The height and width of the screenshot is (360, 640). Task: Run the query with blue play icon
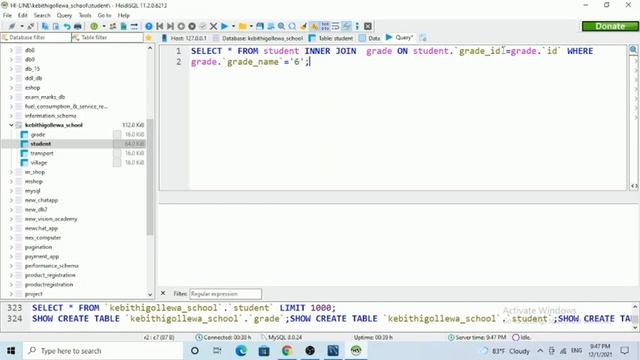[224, 26]
